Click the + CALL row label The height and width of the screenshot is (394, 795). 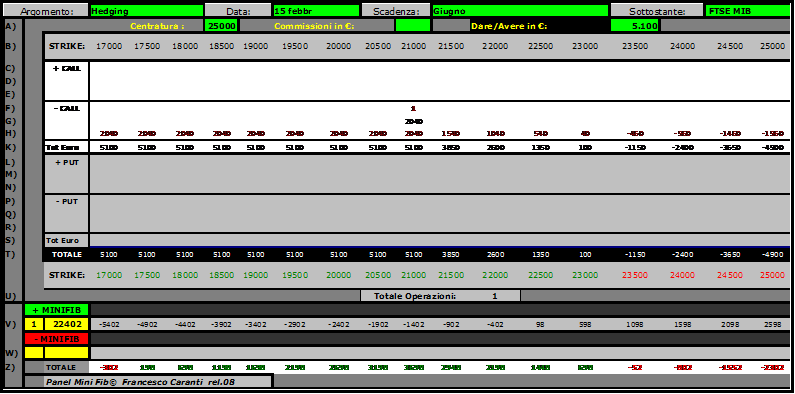[x=66, y=69]
